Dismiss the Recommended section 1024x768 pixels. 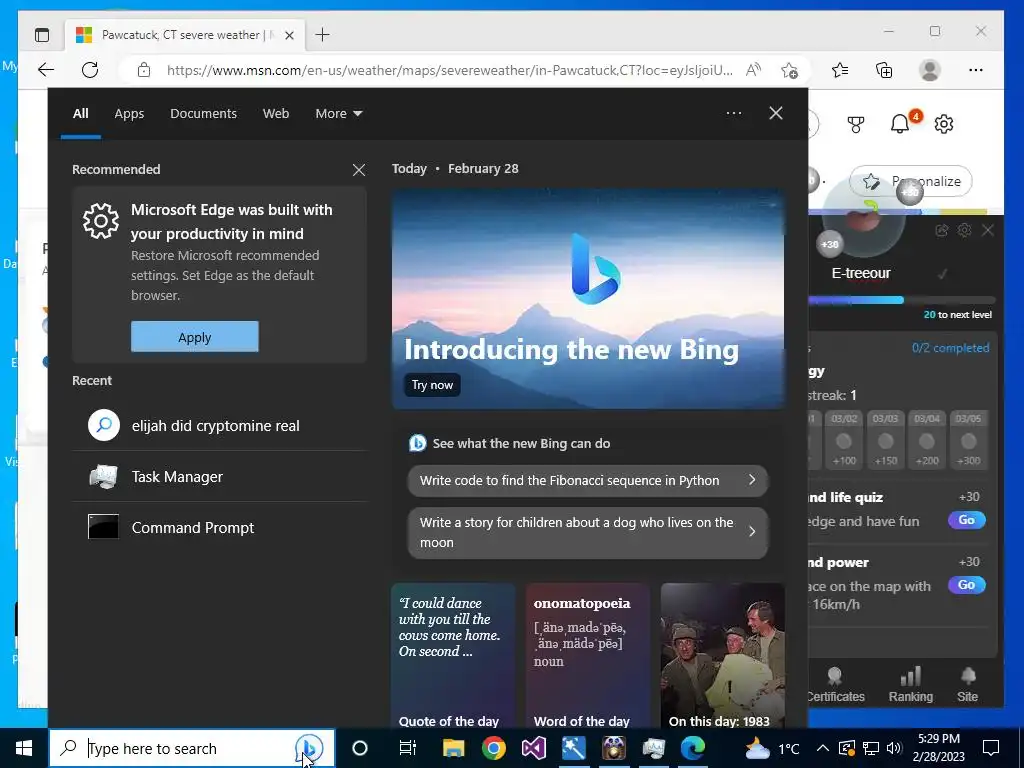359,170
